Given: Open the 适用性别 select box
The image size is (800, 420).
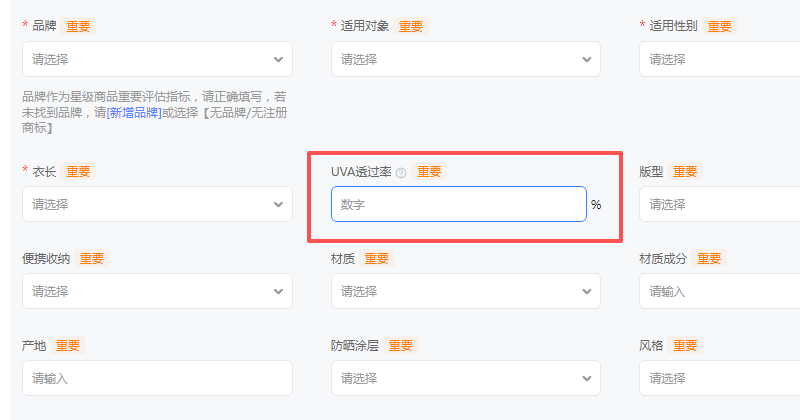Looking at the screenshot, I should 720,59.
